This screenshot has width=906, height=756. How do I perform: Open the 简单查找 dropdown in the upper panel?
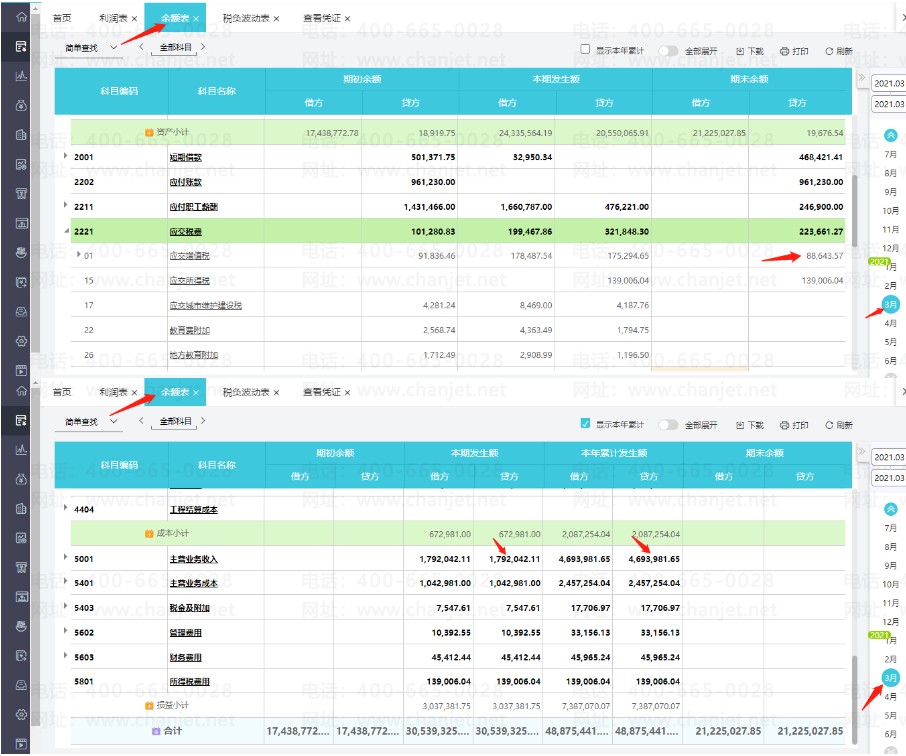tap(90, 48)
